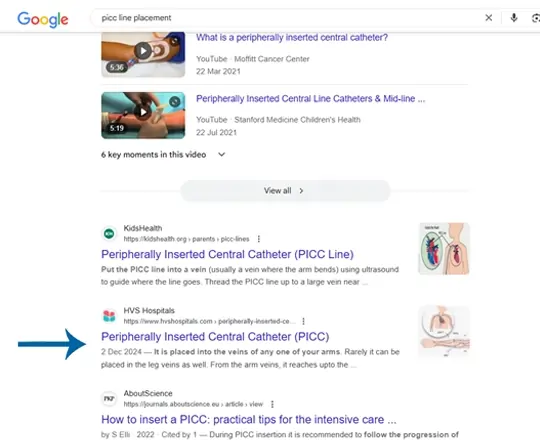Image resolution: width=540 pixels, height=440 pixels.
Task: Click the HVS Hospitals favicon
Action: (109, 316)
